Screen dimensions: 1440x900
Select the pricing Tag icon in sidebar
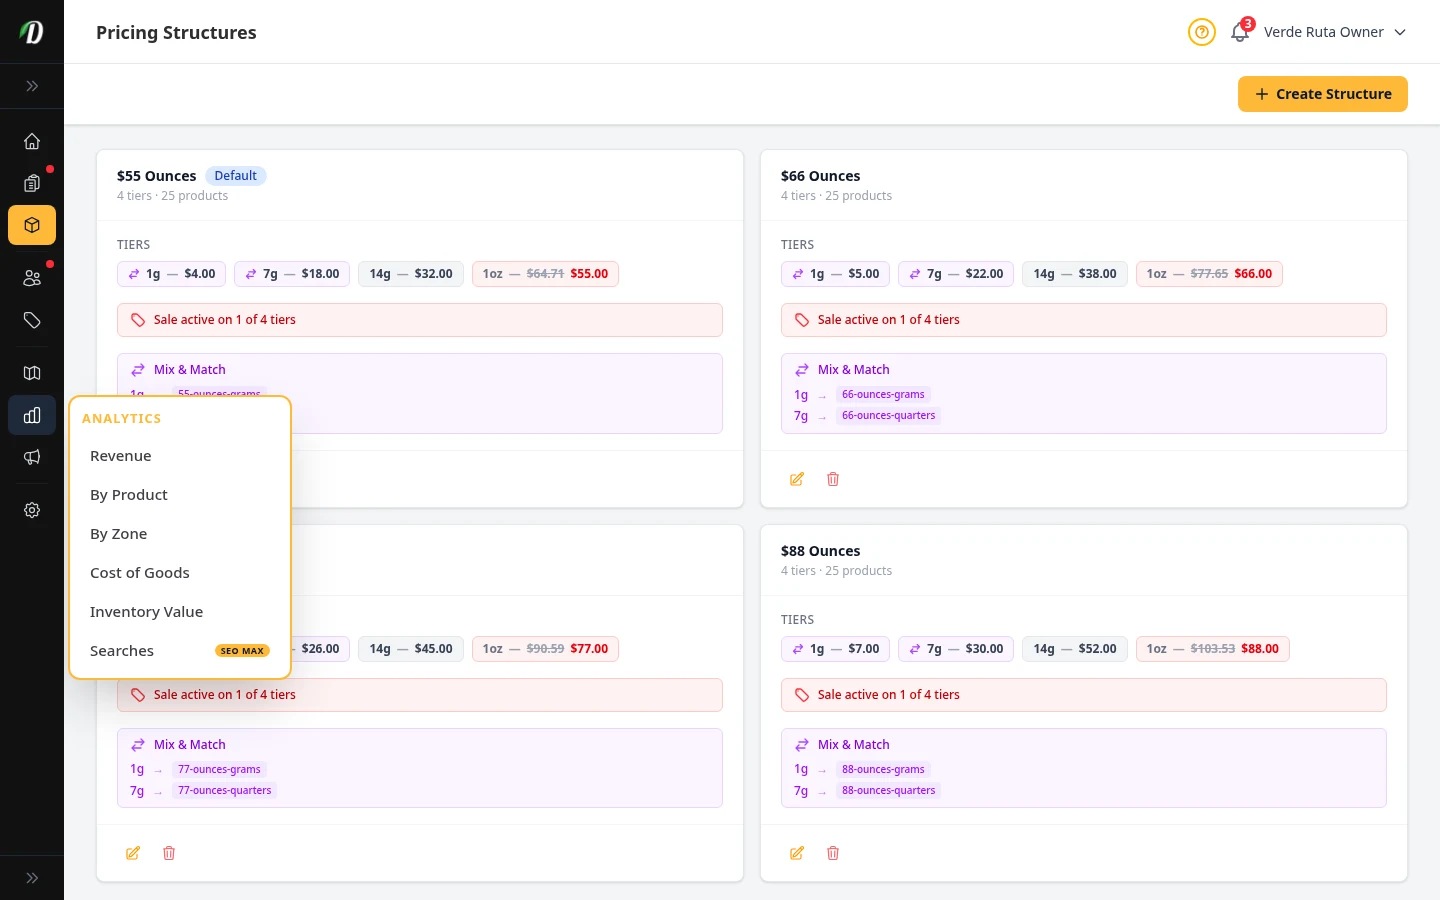tap(32, 321)
